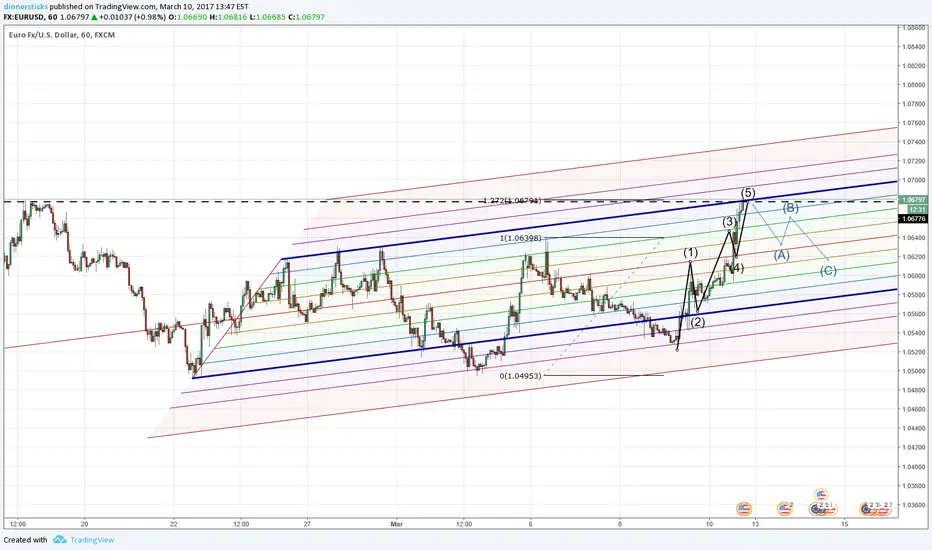Select the black 1.06776 price label
This screenshot has height=550, width=932.
[914, 219]
